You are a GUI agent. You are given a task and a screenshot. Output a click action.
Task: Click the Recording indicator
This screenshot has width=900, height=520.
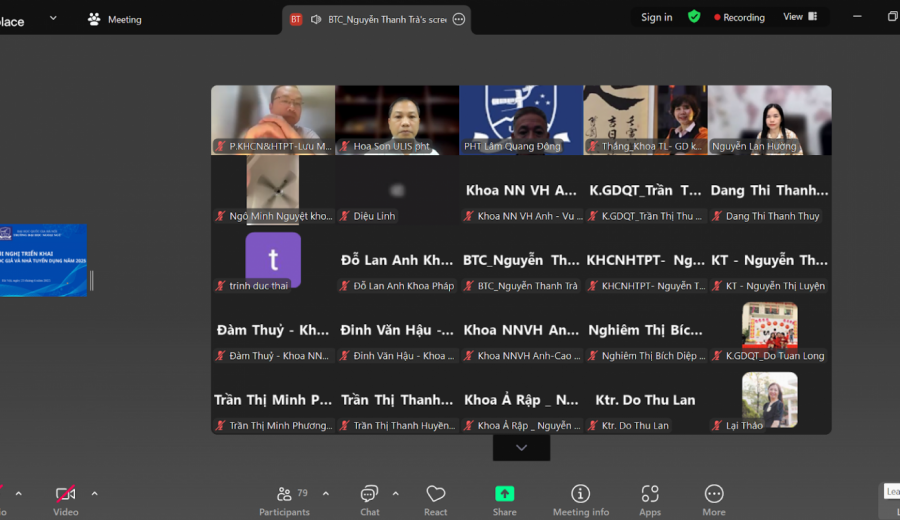point(739,17)
